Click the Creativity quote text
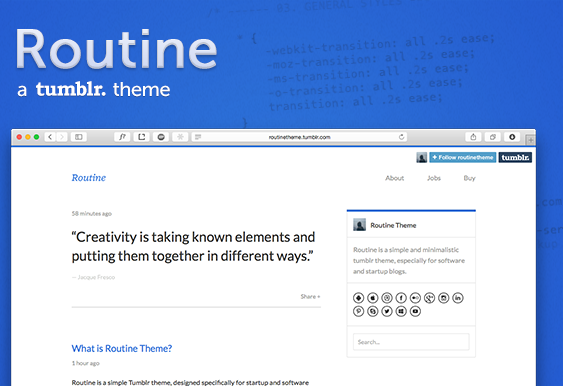The image size is (563, 386). coord(193,246)
